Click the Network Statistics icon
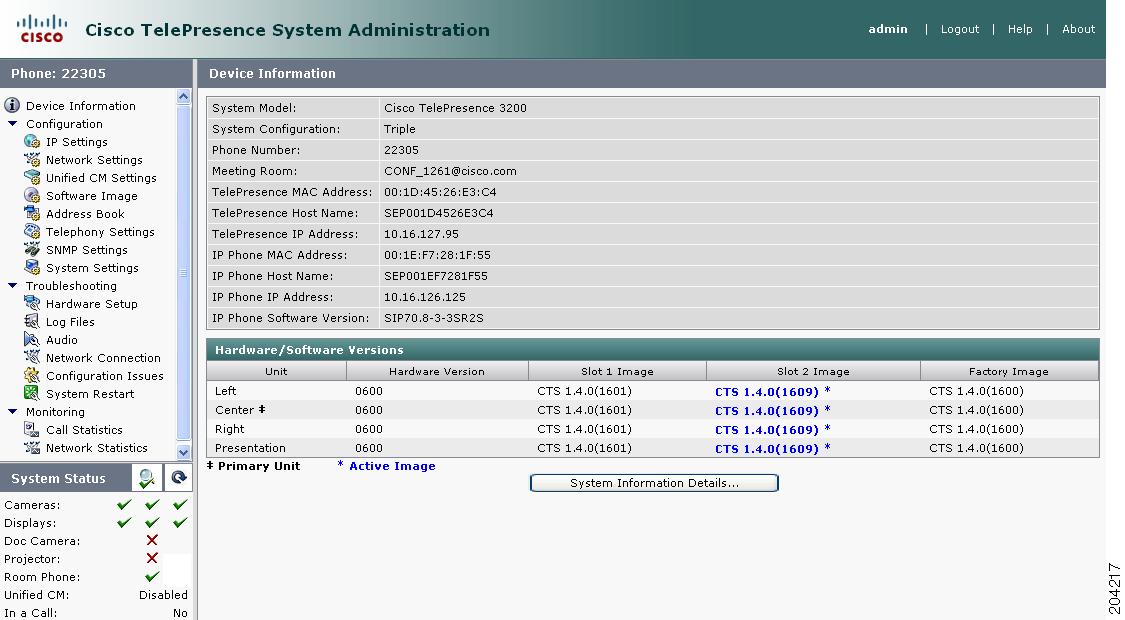The height and width of the screenshot is (620, 1125). tap(32, 447)
